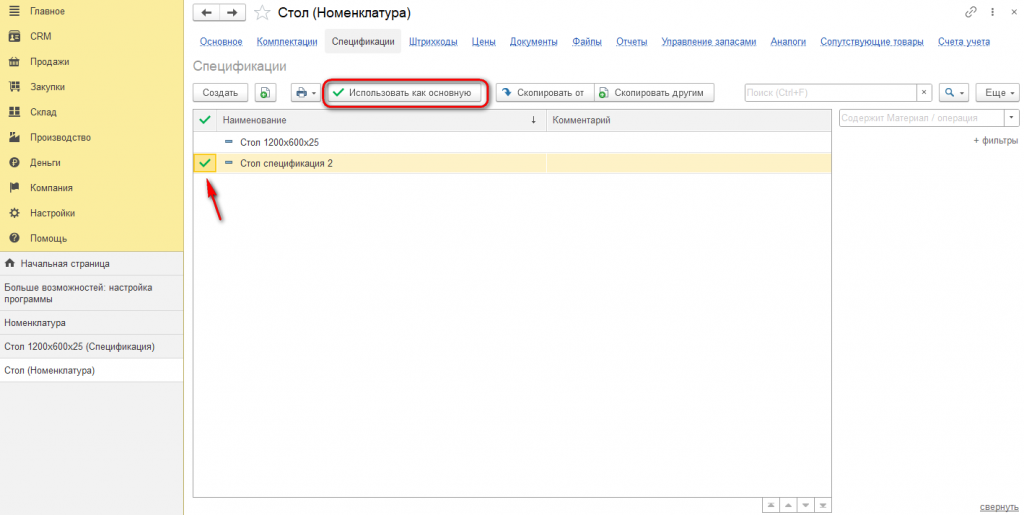Jump to the last row with the bottom arrow
Screen dimensions: 1024x515
(x=823, y=505)
